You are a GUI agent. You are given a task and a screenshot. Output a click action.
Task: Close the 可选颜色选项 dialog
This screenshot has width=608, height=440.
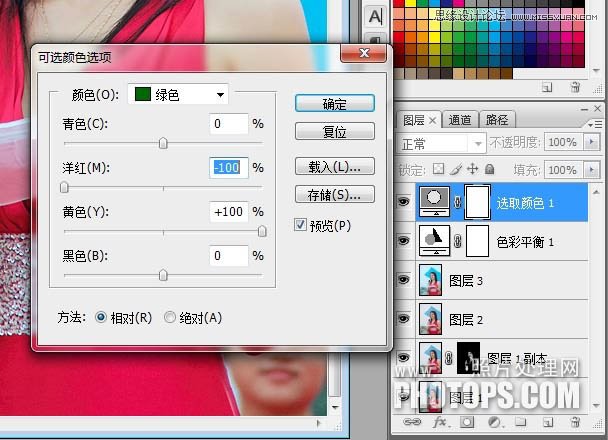tap(364, 53)
